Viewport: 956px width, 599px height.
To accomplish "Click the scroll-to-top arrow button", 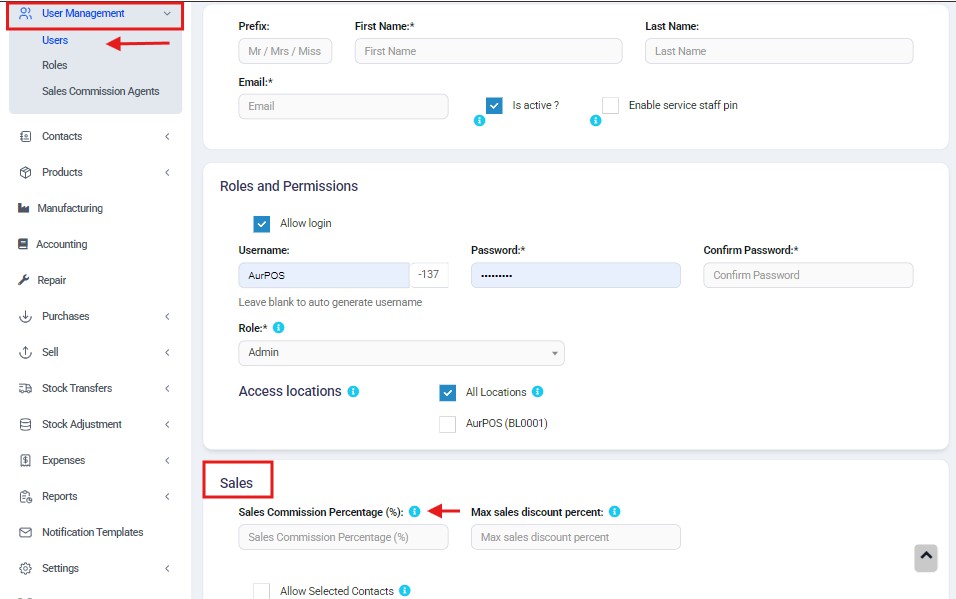I will coord(926,558).
